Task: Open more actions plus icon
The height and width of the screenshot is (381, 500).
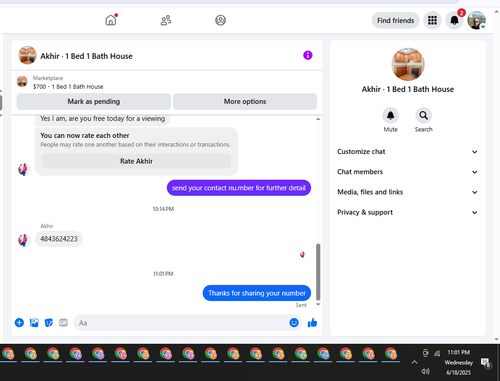Action: click(19, 323)
